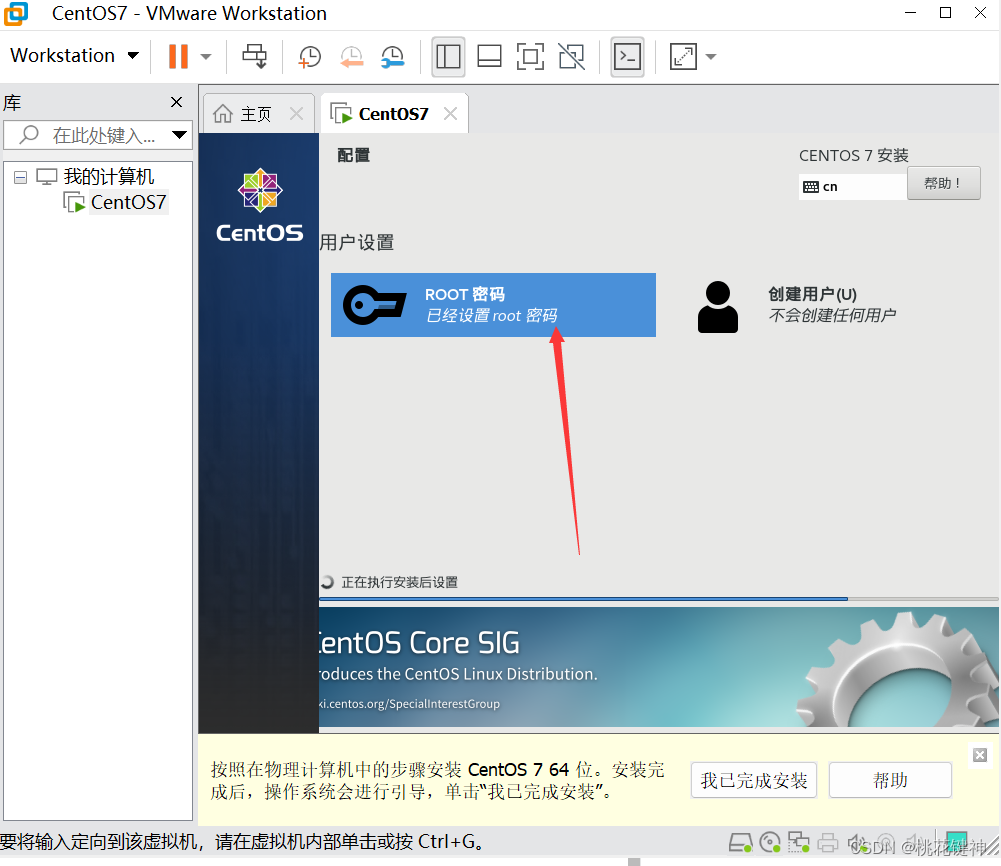Click the VMware Workstation title icon
Screen dimensions: 1001x866
16,13
